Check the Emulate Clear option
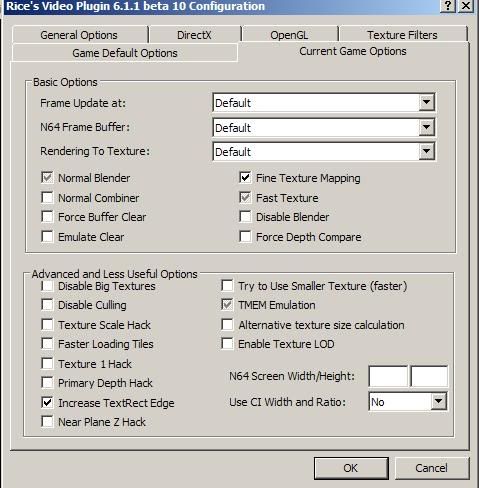The width and height of the screenshot is (479, 488). 47,237
